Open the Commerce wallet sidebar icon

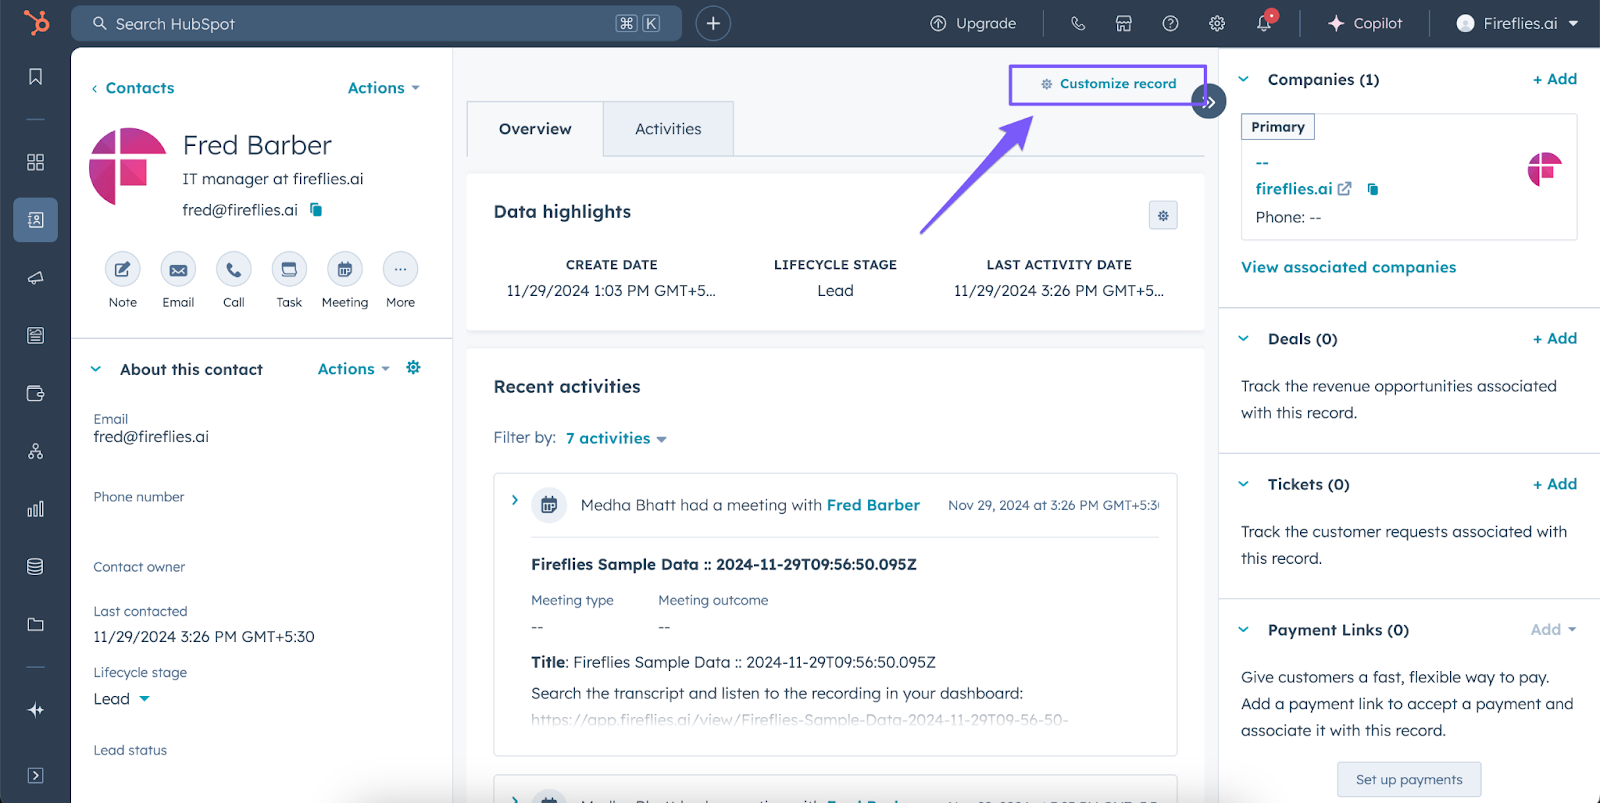[35, 393]
